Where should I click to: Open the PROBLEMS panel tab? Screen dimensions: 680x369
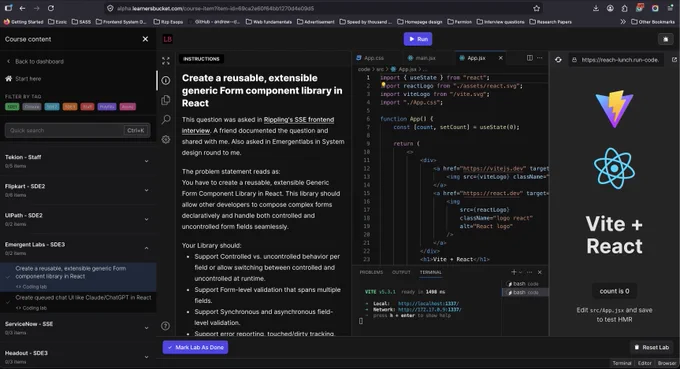pos(371,272)
